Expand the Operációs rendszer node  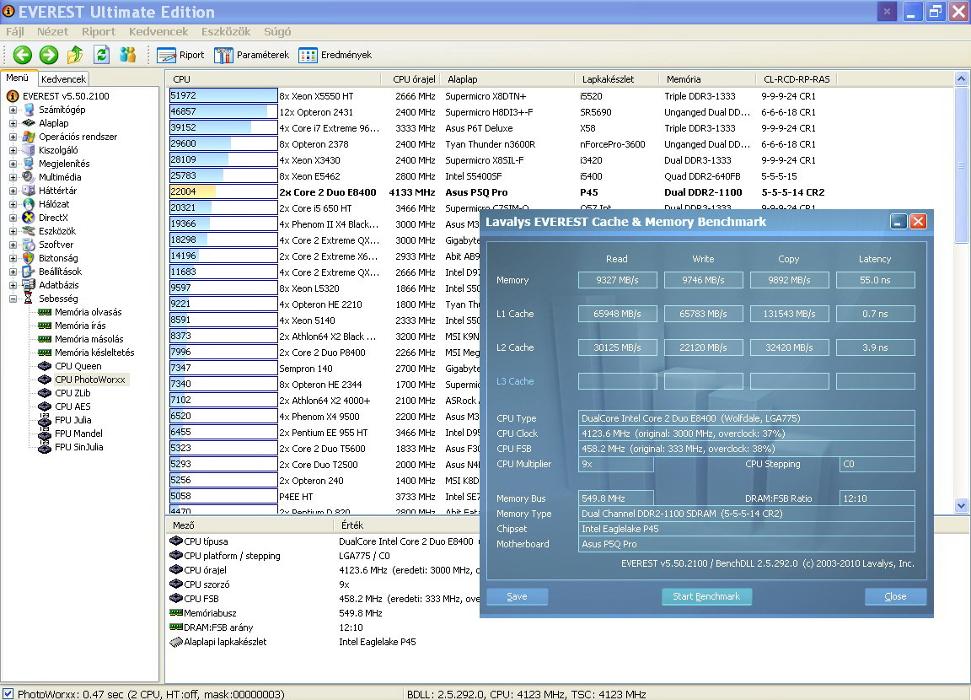click(x=13, y=137)
